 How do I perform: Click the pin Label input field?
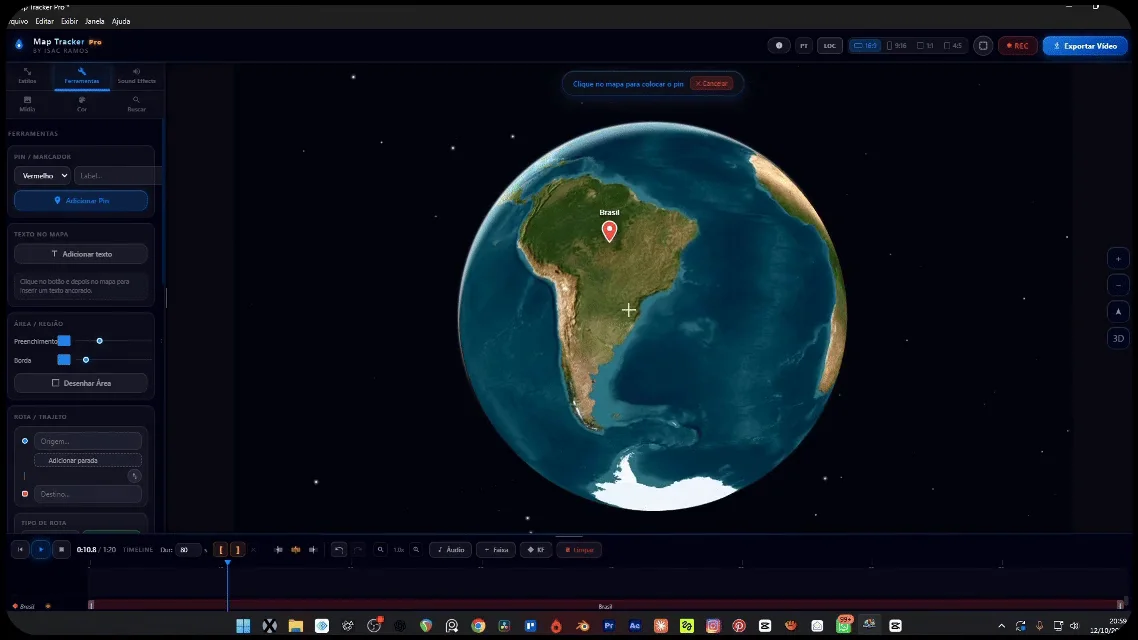pyautogui.click(x=118, y=176)
